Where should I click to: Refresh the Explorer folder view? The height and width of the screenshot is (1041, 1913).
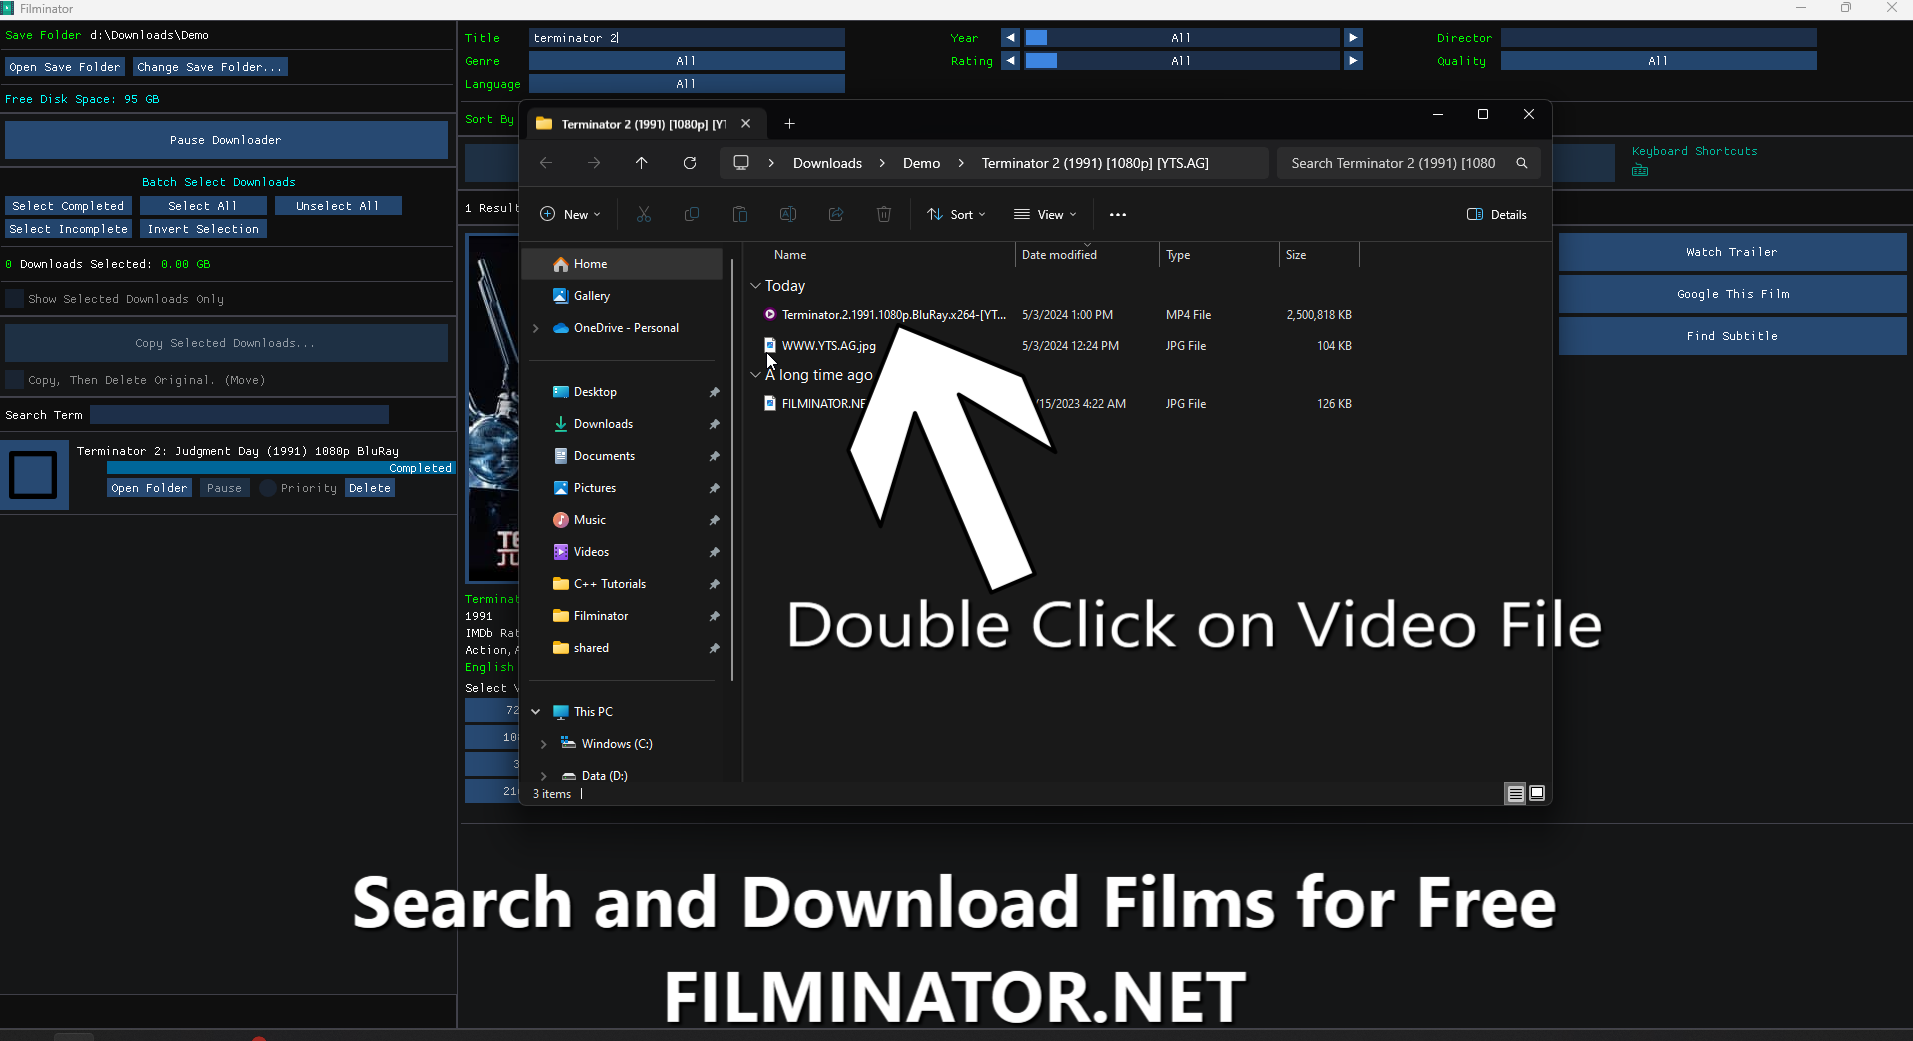[690, 163]
